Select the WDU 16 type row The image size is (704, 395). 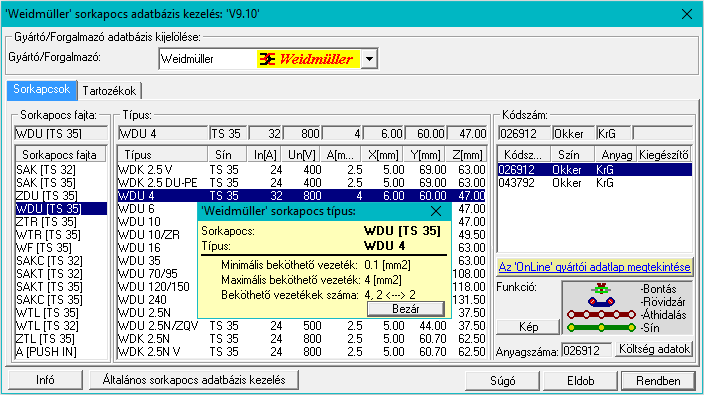157,248
